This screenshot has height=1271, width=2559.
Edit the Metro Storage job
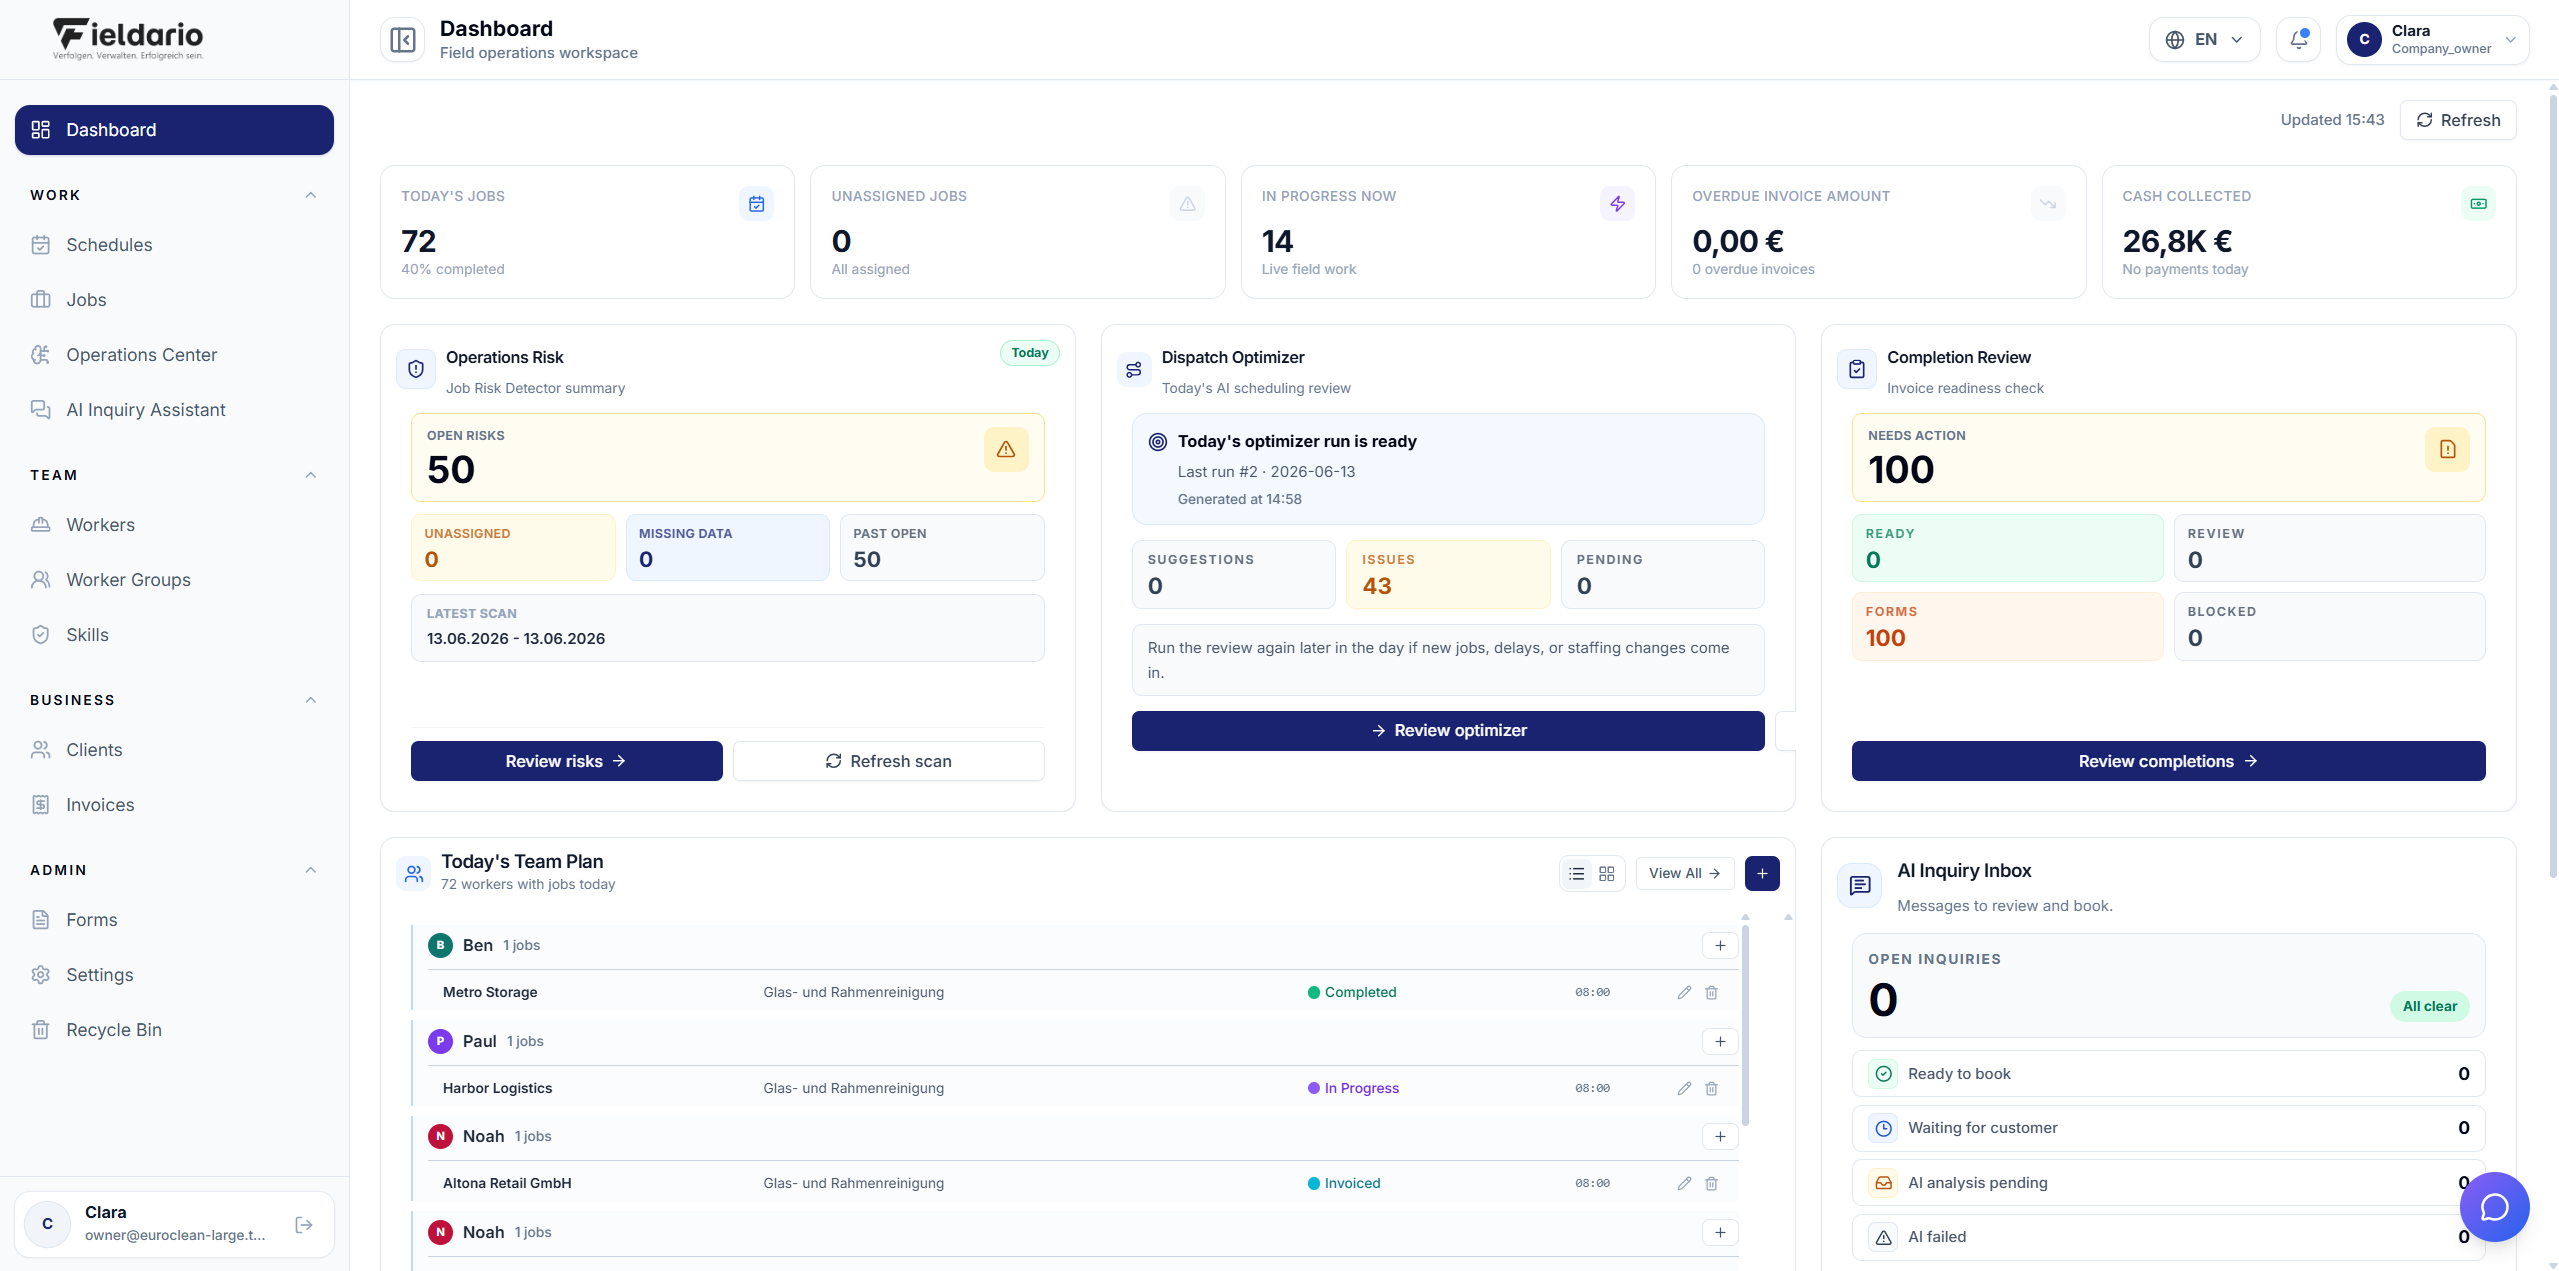(x=1684, y=992)
